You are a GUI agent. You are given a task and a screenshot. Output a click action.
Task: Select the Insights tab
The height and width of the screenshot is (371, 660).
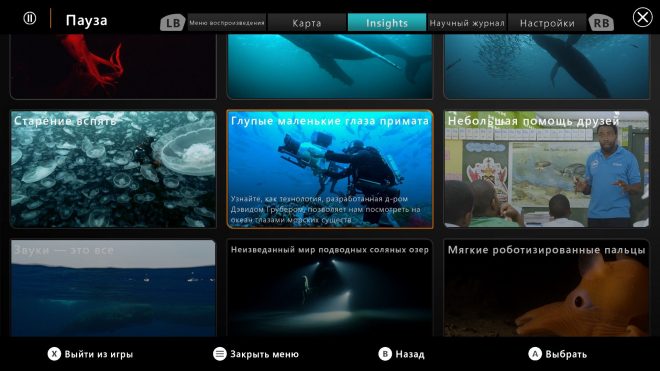[x=387, y=23]
